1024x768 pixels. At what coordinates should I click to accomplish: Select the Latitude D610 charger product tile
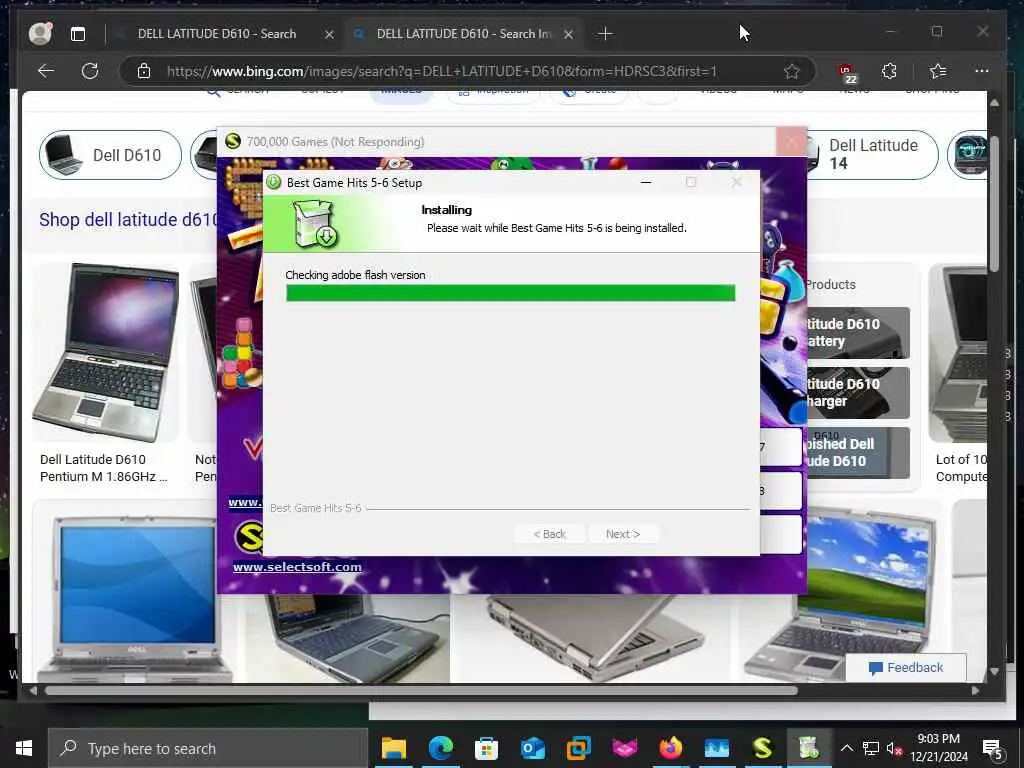click(858, 392)
